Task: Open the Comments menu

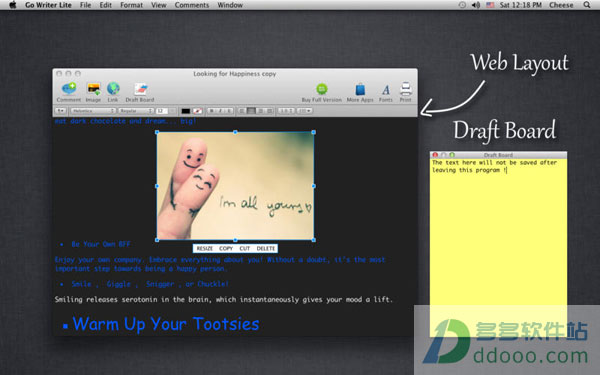Action: pyautogui.click(x=192, y=5)
